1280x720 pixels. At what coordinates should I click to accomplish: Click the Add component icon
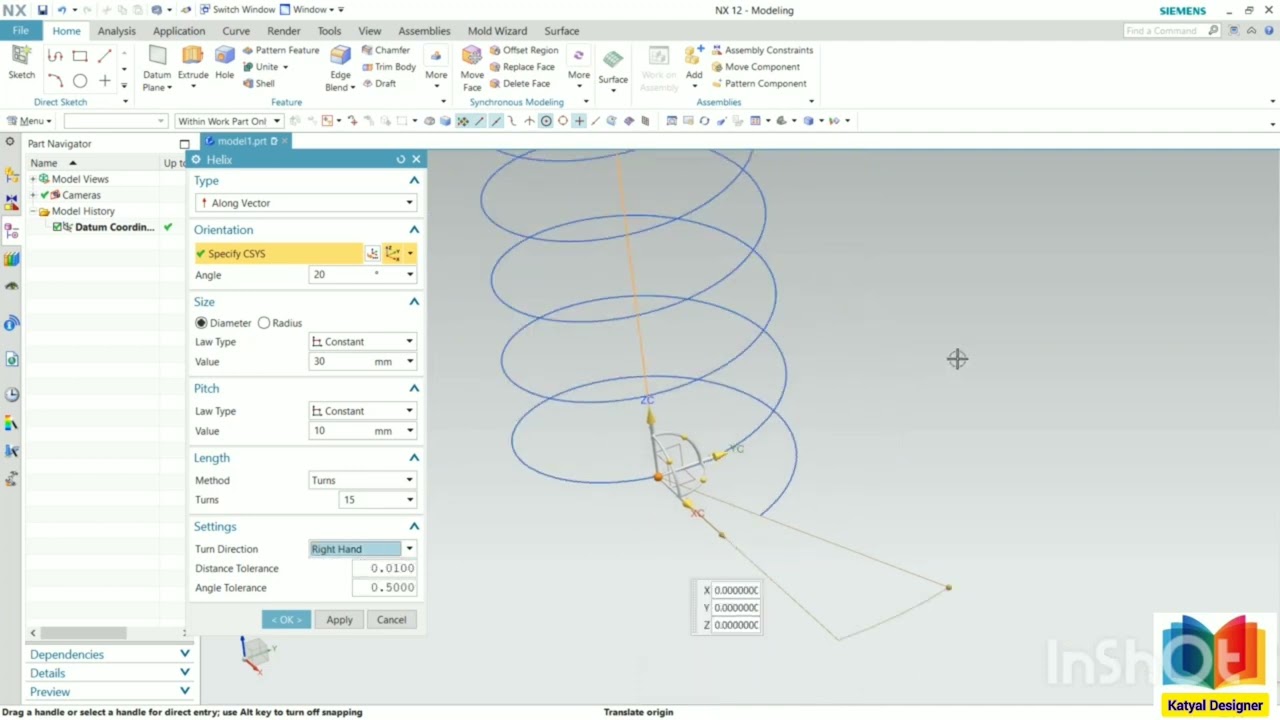[693, 56]
